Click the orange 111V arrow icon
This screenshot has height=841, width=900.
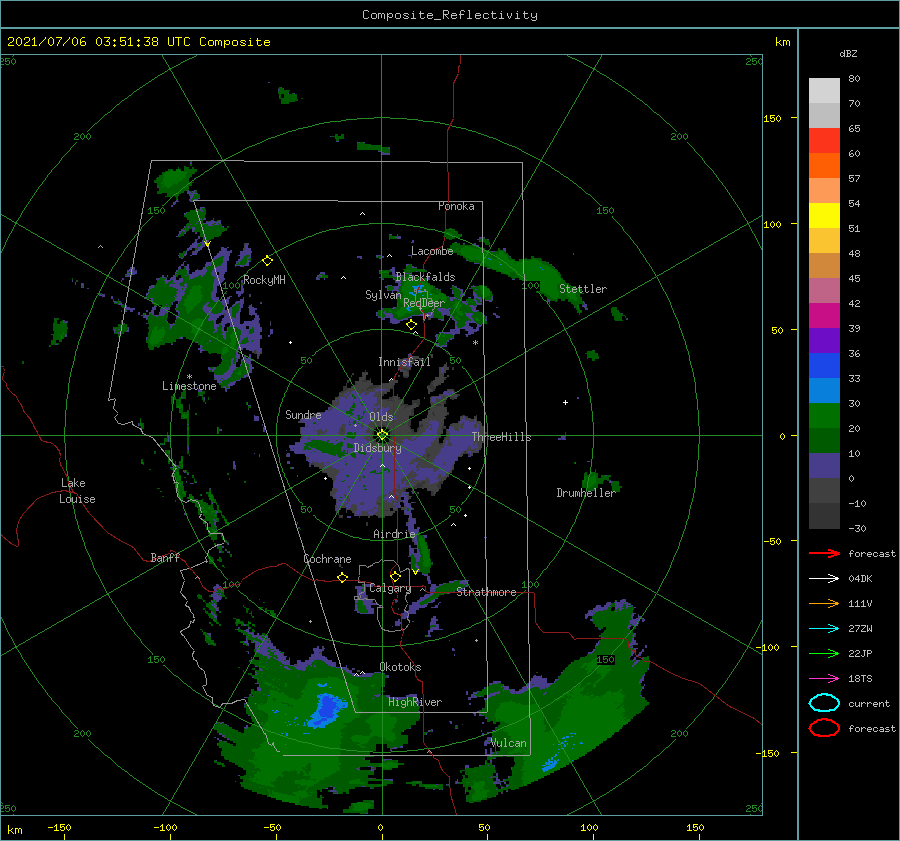(x=824, y=603)
